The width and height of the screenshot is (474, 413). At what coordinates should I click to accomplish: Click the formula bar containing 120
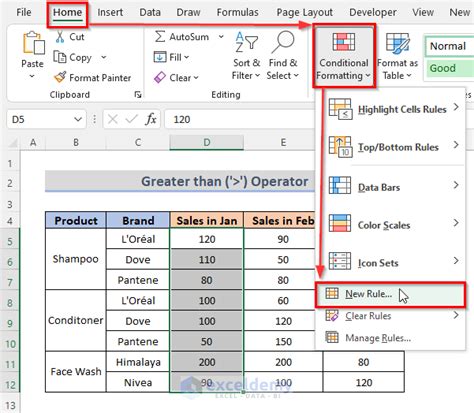pos(240,119)
